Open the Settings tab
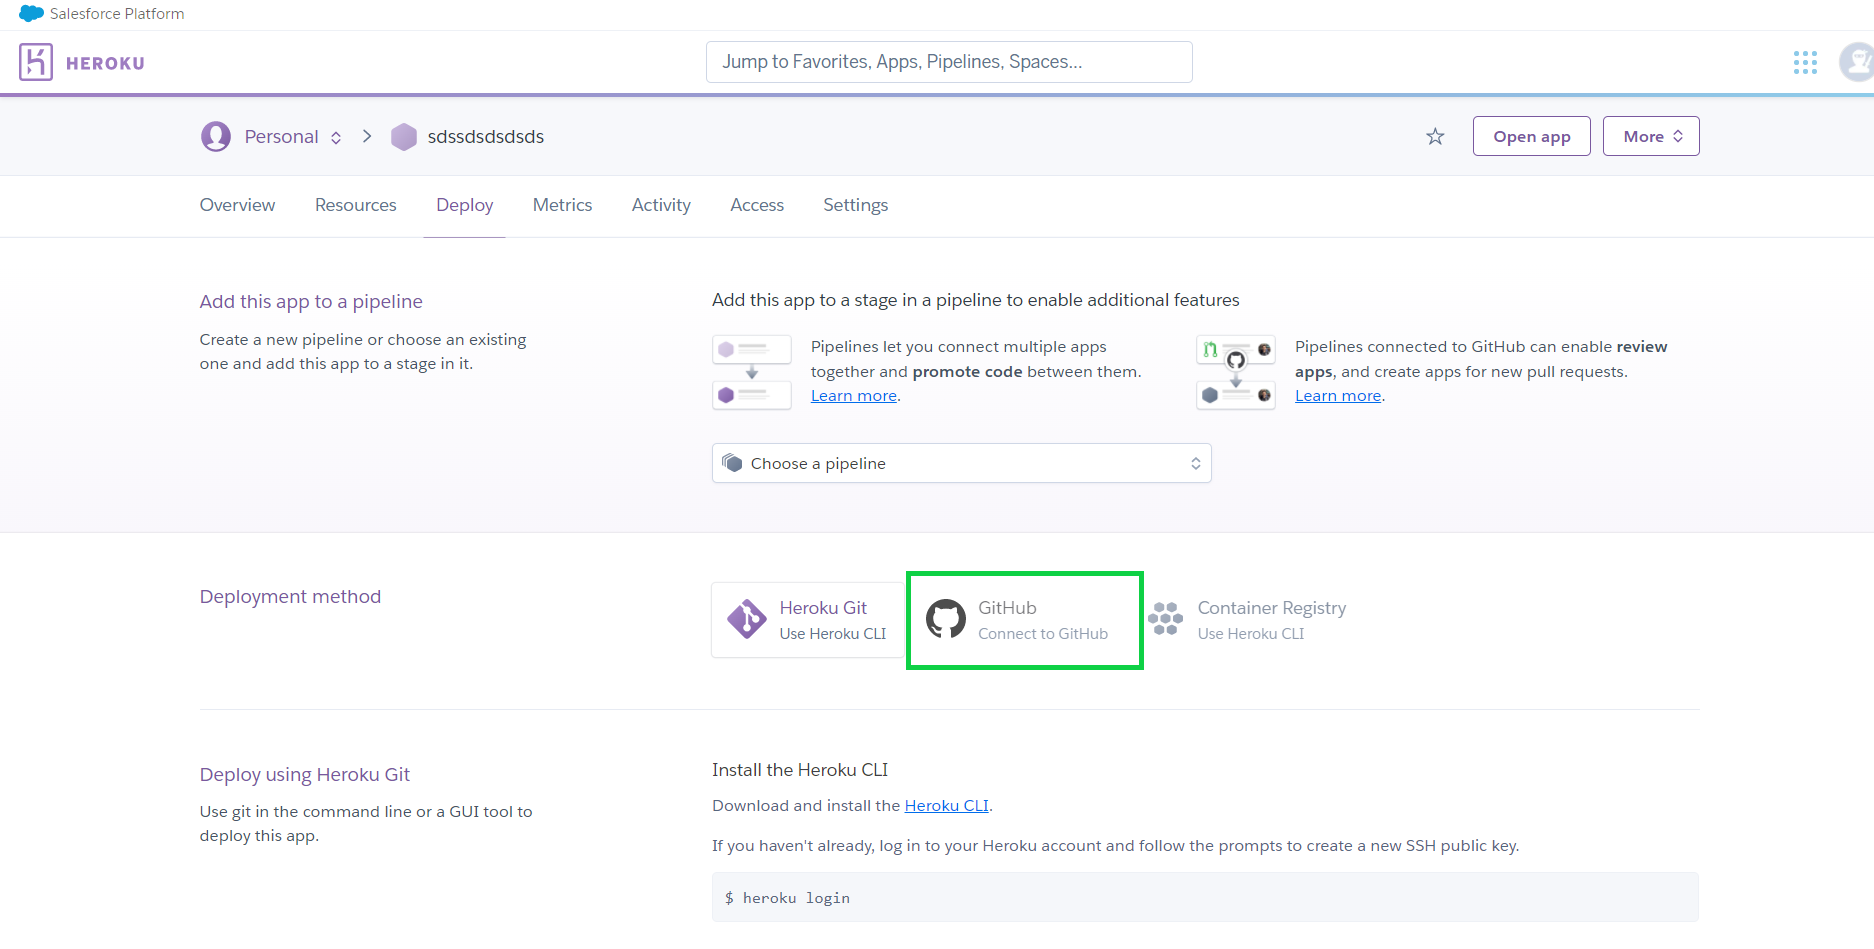 [x=856, y=205]
